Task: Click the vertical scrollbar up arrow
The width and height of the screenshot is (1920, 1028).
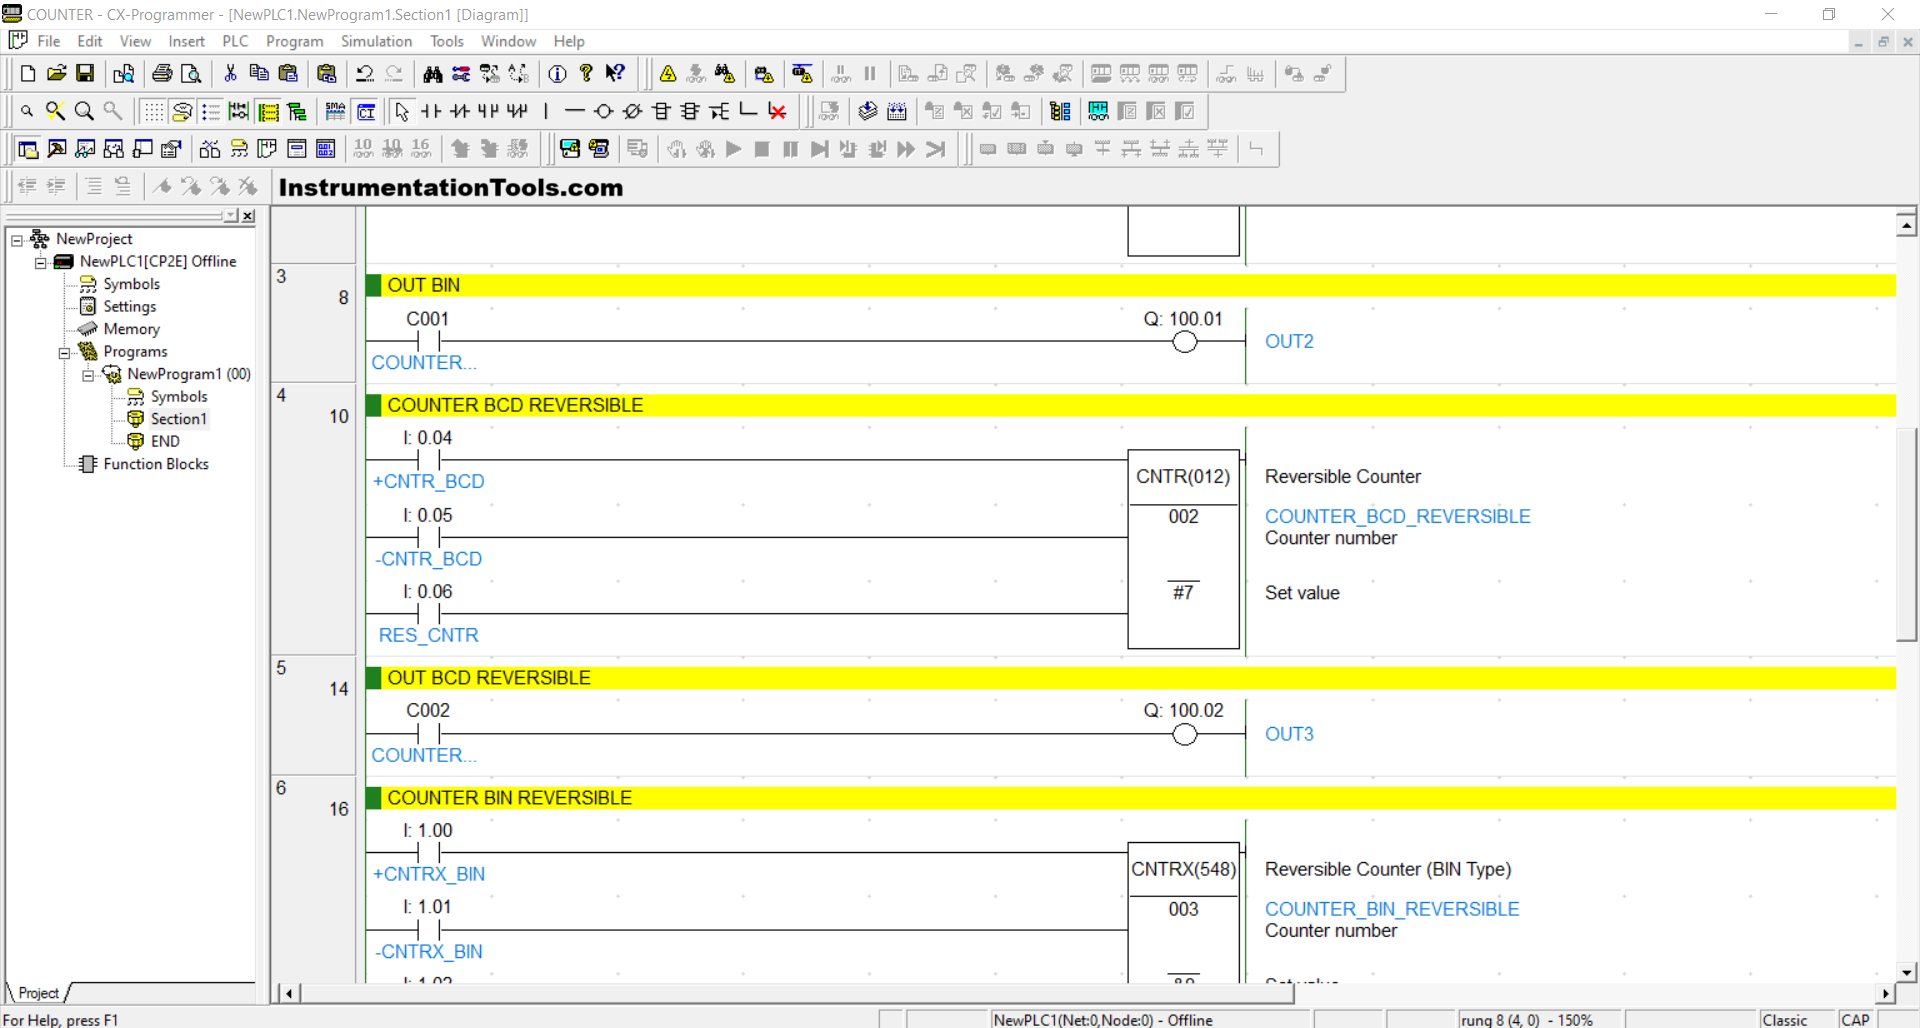Action: pos(1907,225)
